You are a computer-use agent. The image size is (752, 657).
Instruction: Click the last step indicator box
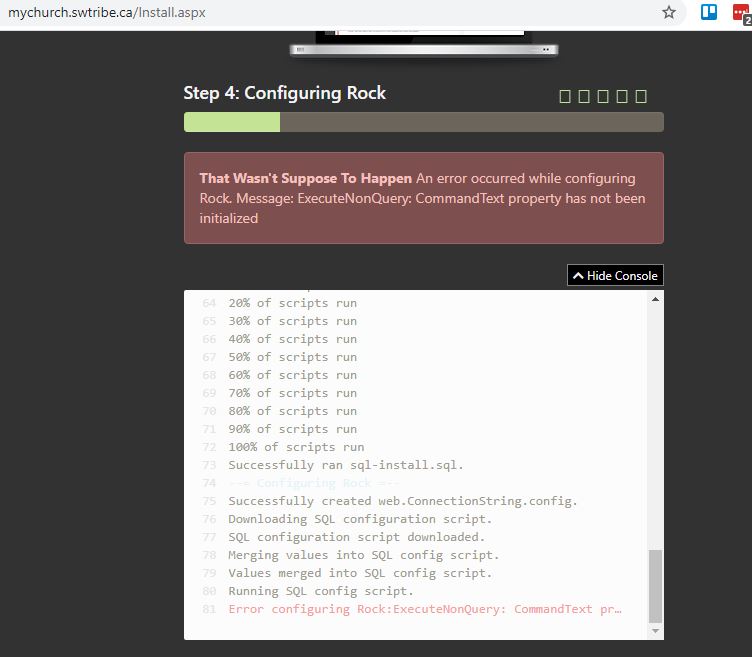tap(641, 96)
